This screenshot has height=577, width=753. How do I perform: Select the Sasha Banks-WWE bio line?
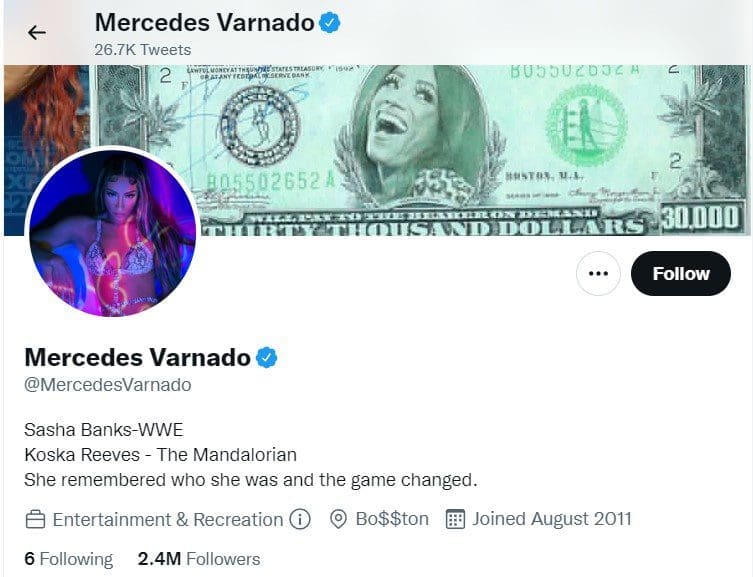[x=104, y=430]
